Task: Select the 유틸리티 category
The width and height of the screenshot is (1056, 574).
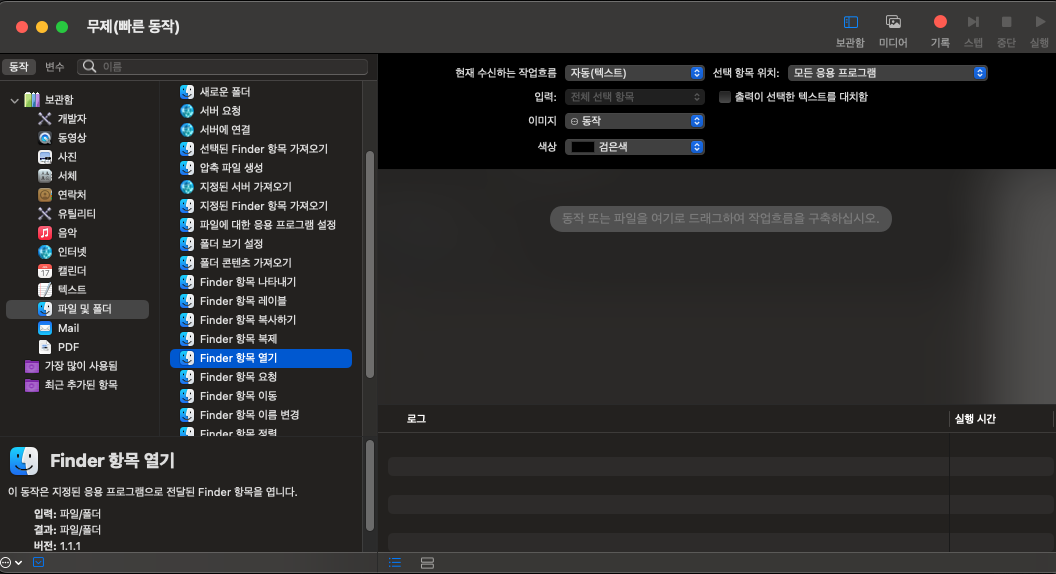Action: tap(77, 214)
